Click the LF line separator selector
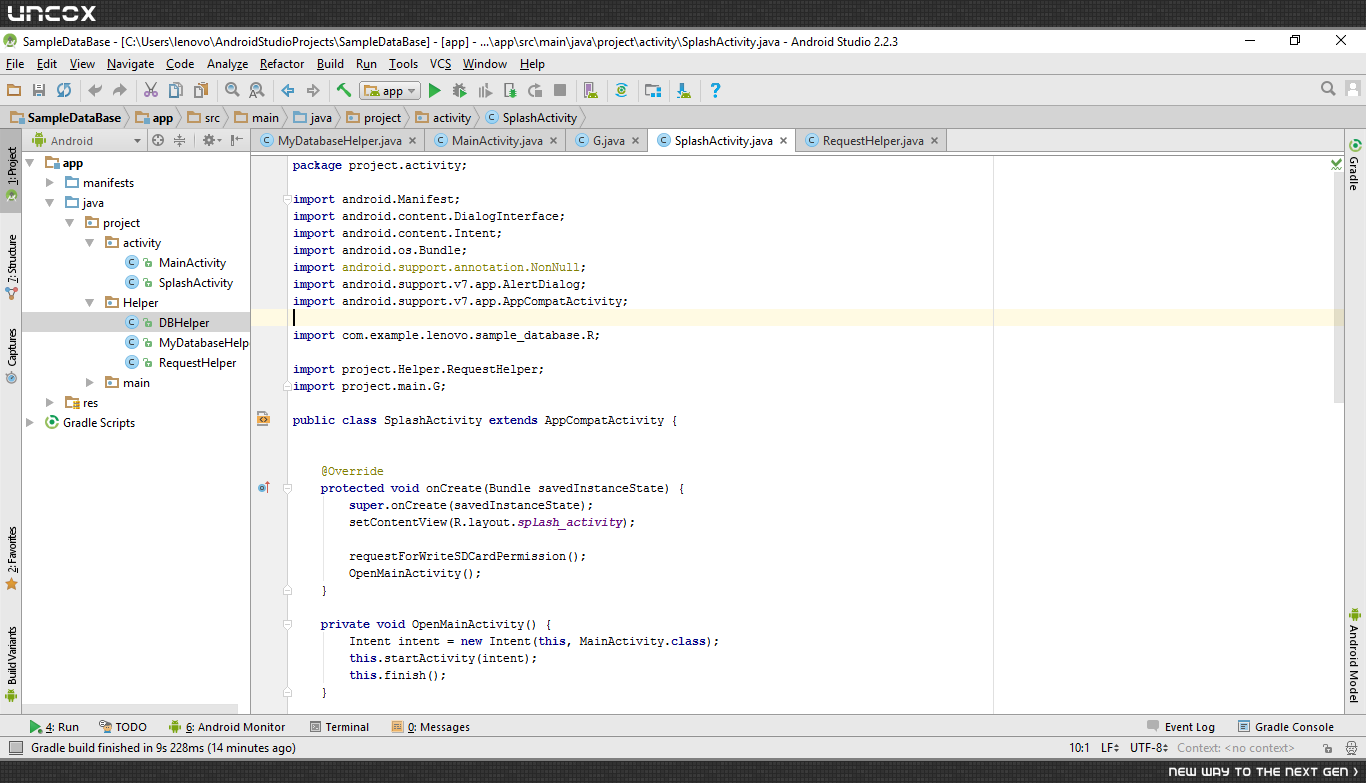Screen dimensions: 1366x783 [1110, 748]
